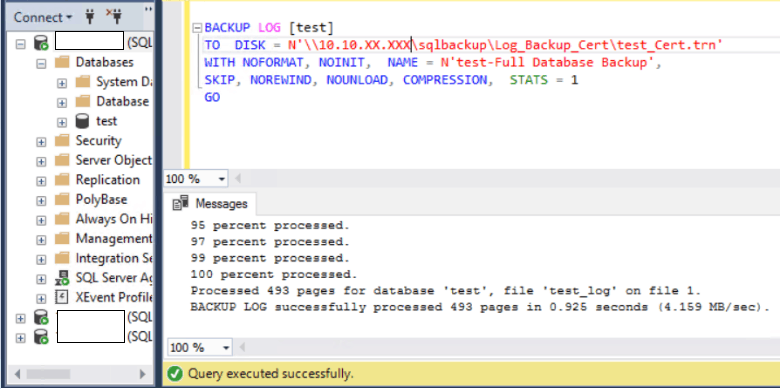Select the test database label

(107, 121)
